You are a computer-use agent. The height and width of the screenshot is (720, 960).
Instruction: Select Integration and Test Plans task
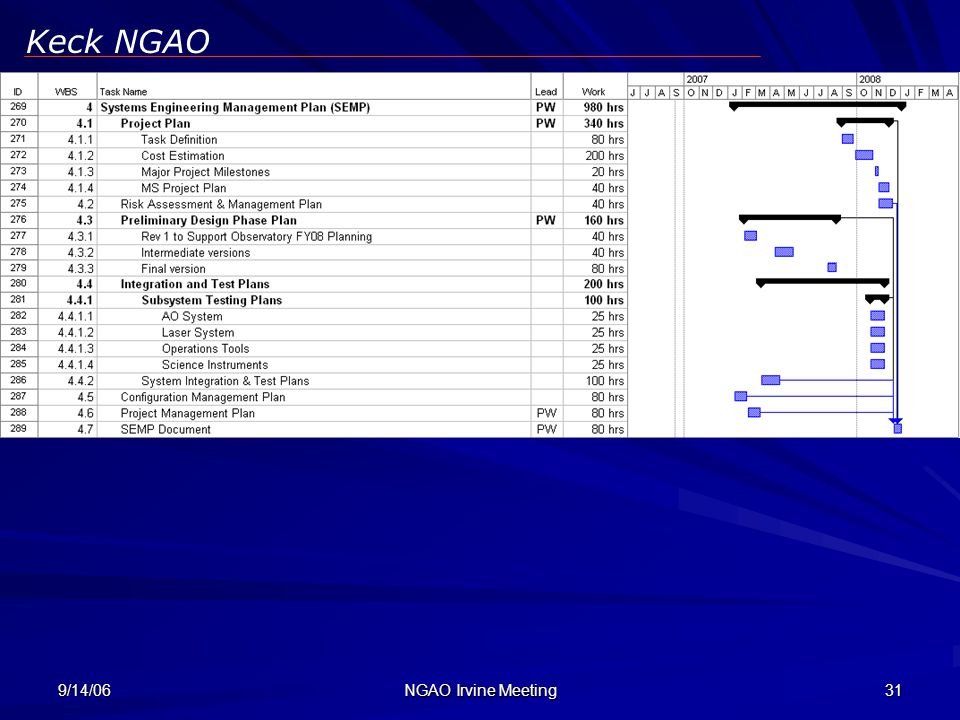click(195, 284)
